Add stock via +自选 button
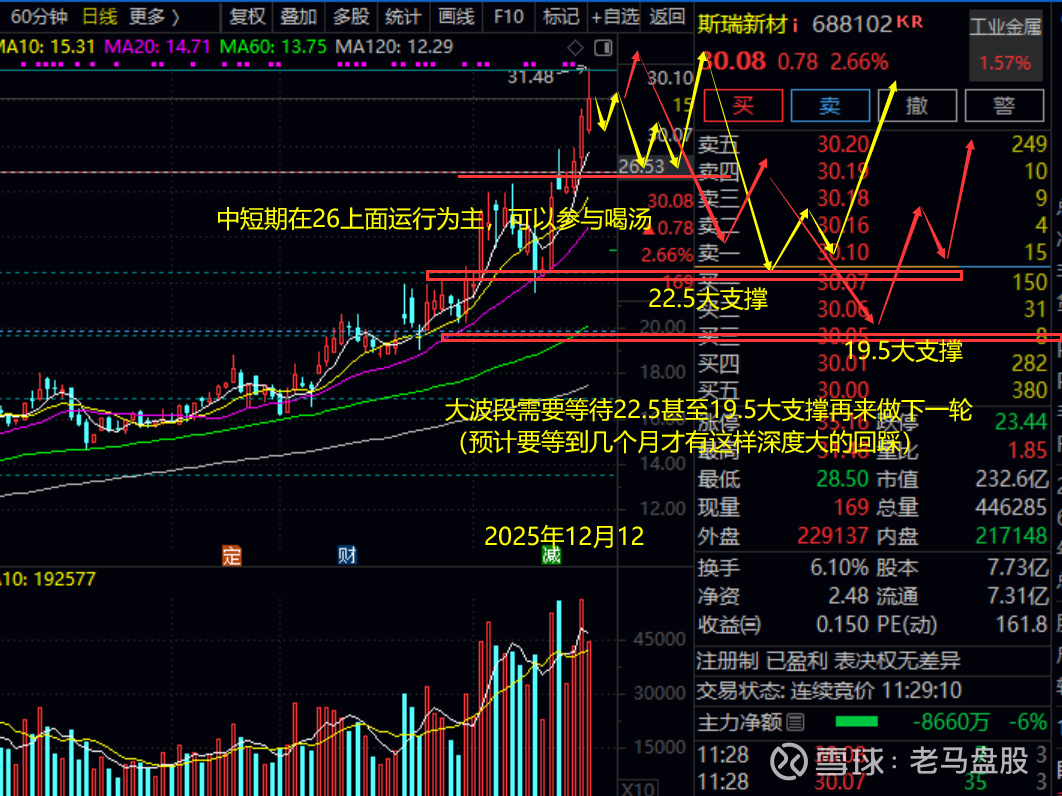 click(x=614, y=16)
